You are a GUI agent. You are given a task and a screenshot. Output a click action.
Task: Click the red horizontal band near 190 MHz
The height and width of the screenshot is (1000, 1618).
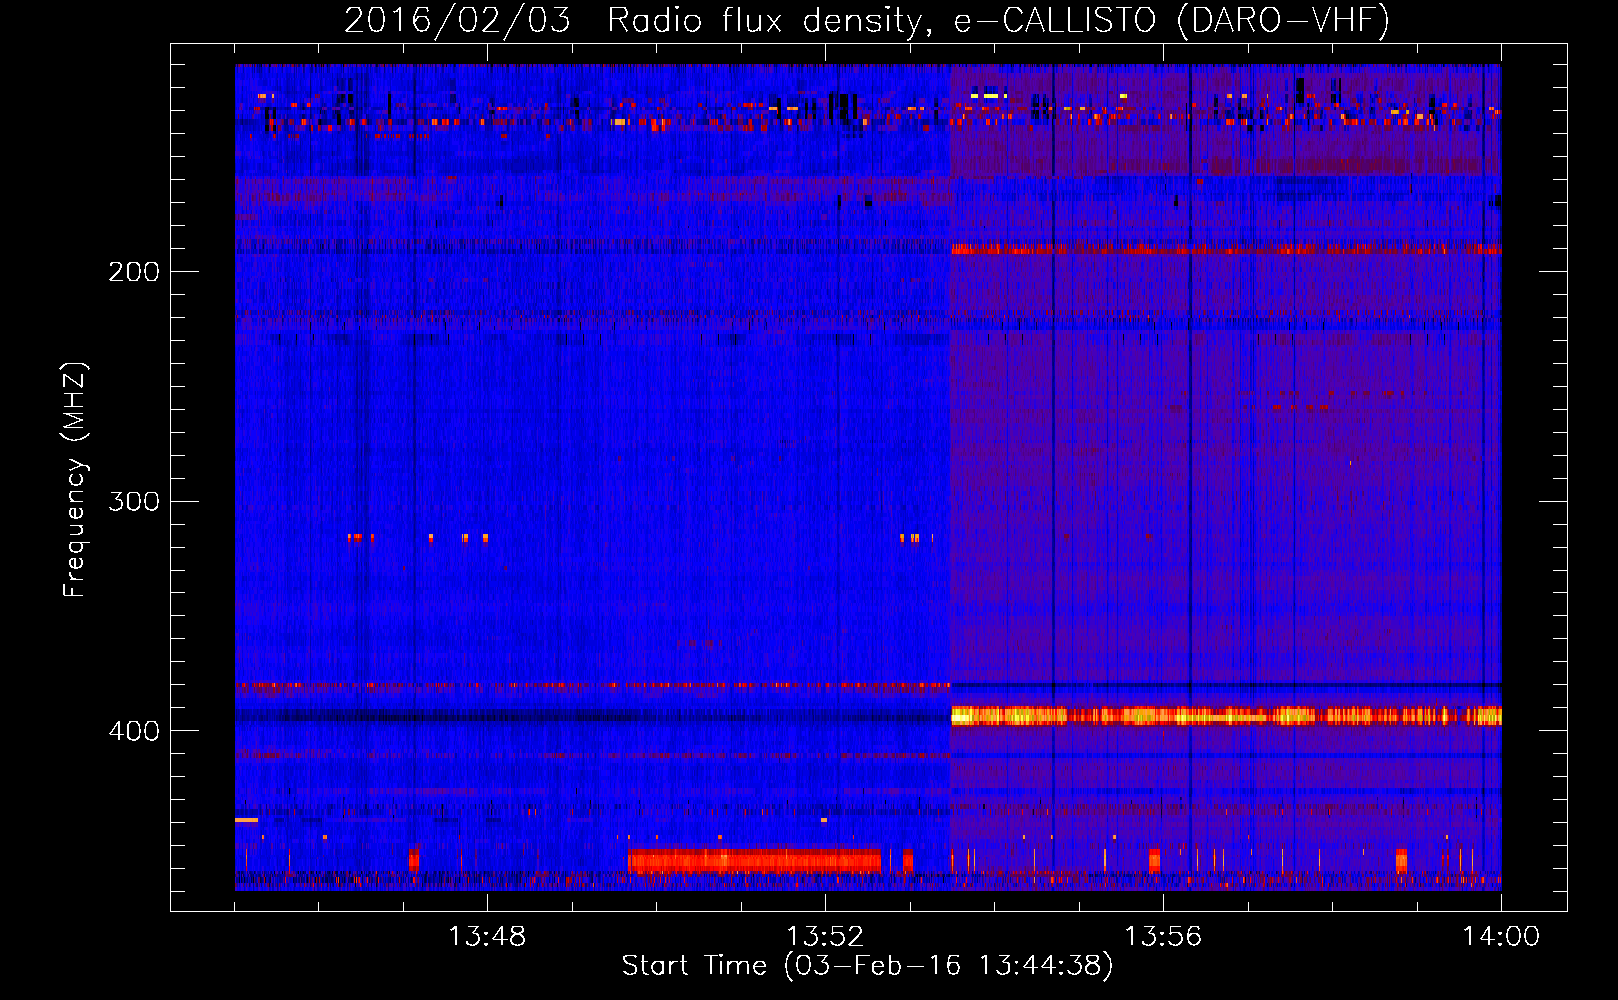pos(1226,248)
